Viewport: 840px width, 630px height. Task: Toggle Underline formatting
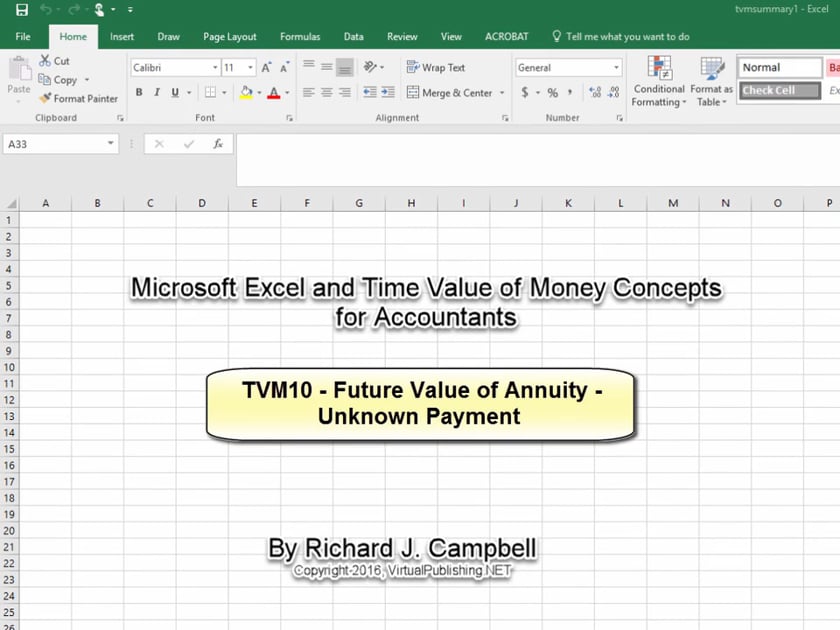(175, 92)
